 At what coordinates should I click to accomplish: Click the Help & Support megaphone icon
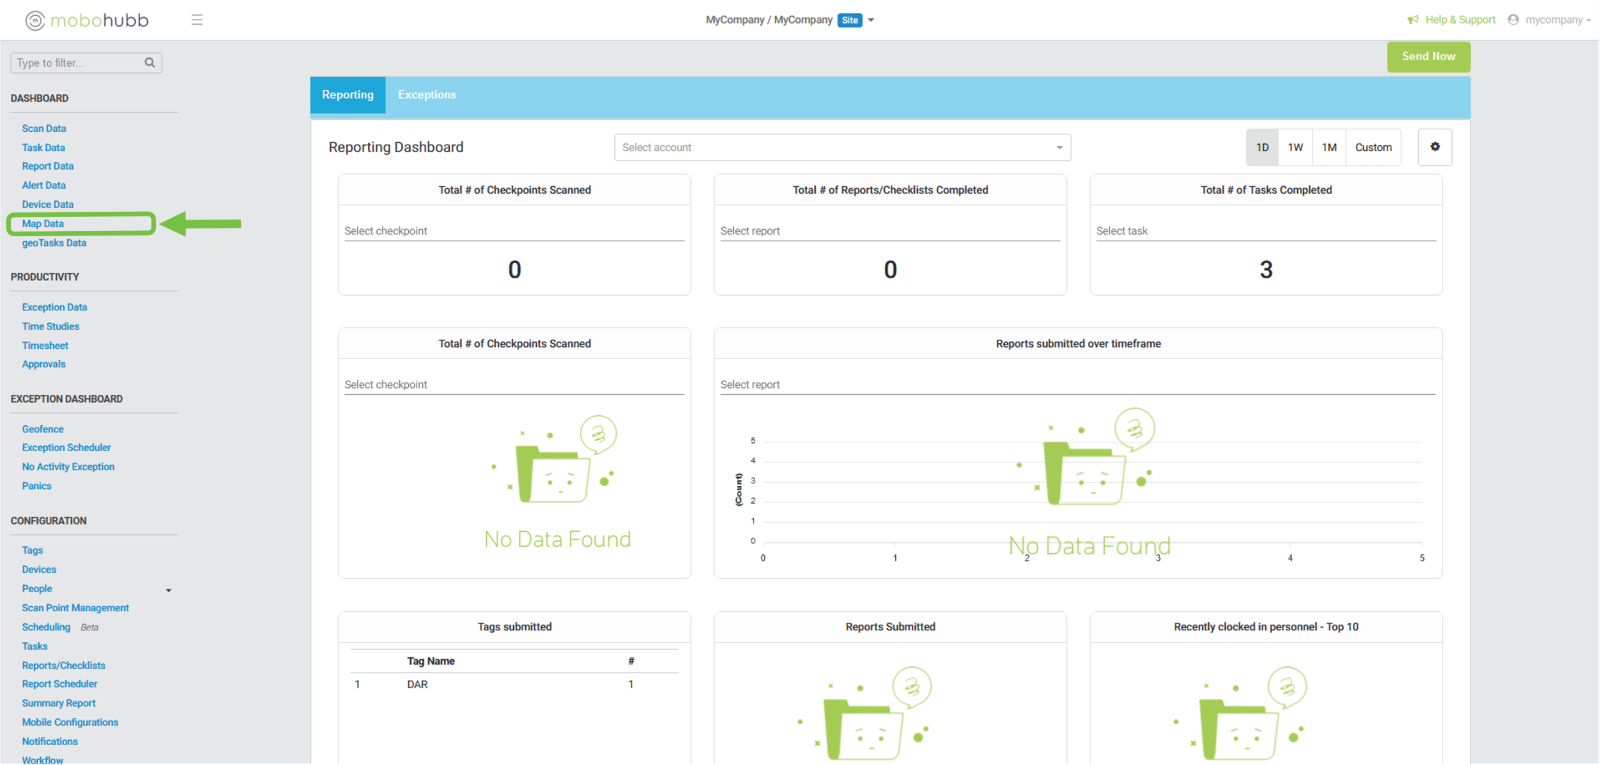[1413, 20]
